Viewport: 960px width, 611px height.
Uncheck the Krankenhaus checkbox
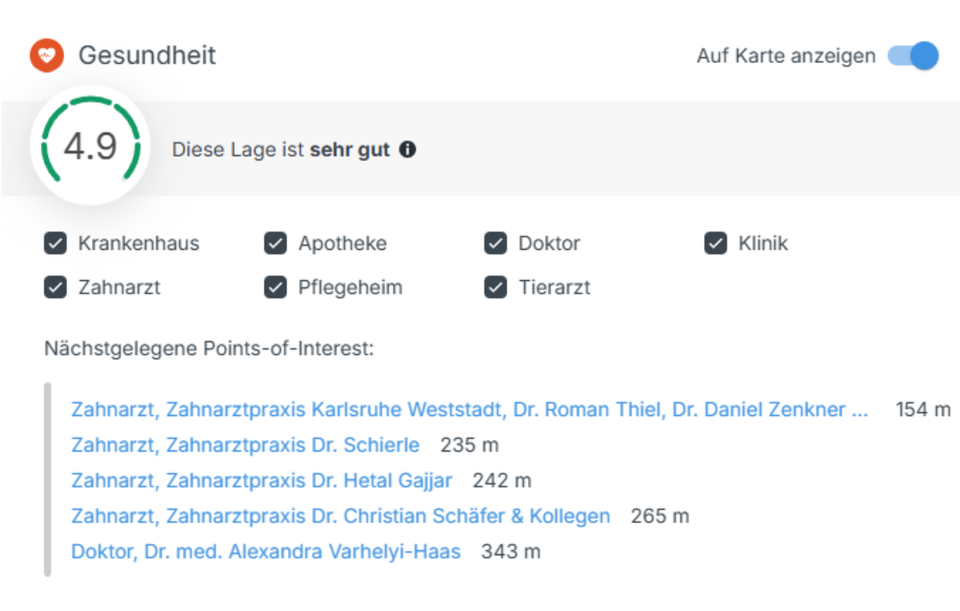55,243
